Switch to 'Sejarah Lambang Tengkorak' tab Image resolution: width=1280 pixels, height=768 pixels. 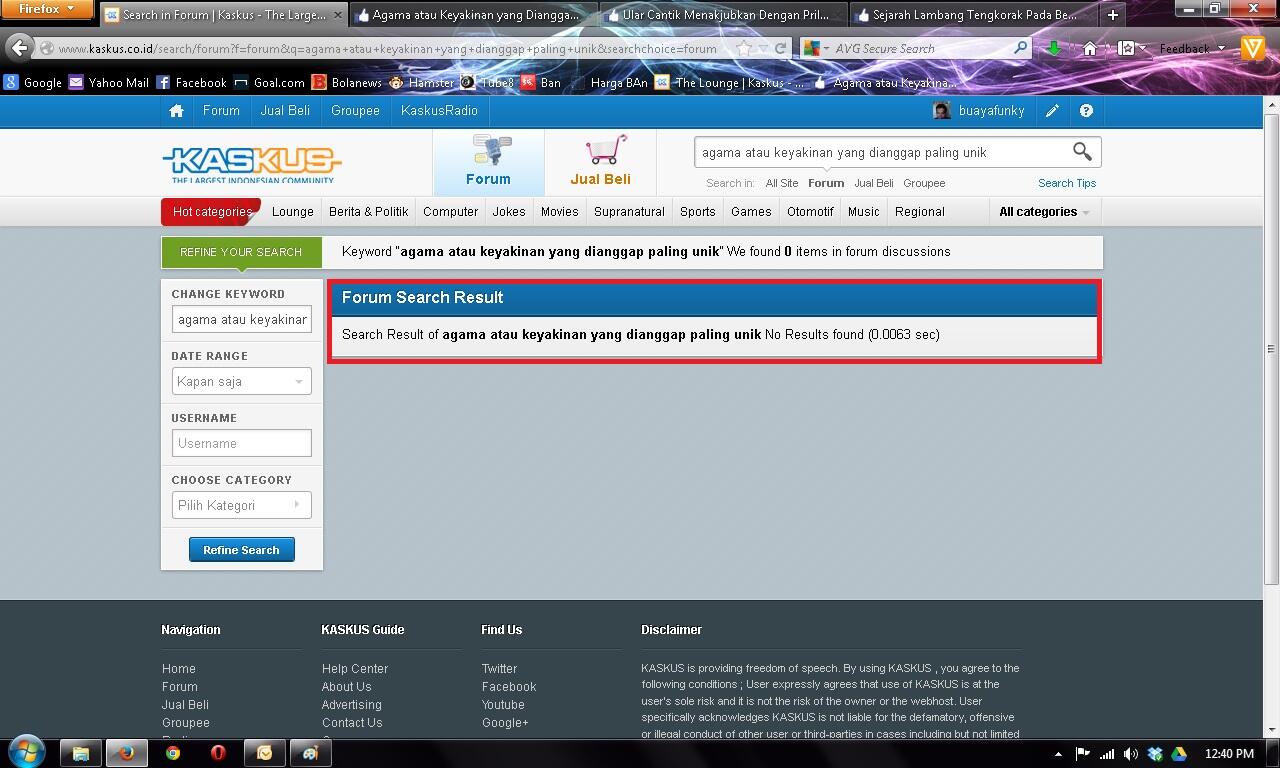(972, 15)
